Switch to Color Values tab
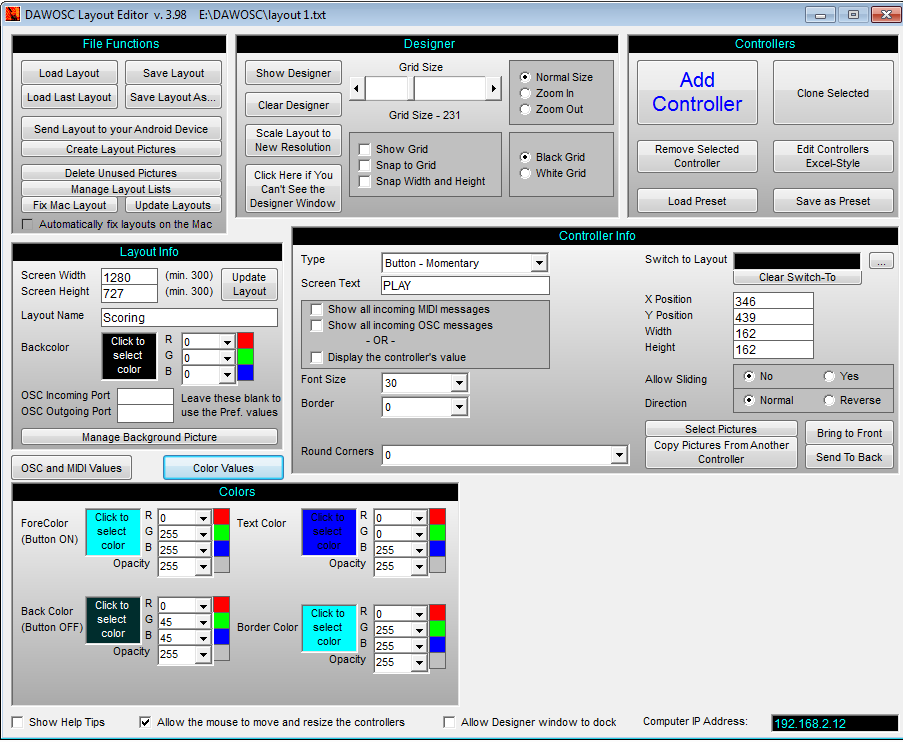 [223, 468]
